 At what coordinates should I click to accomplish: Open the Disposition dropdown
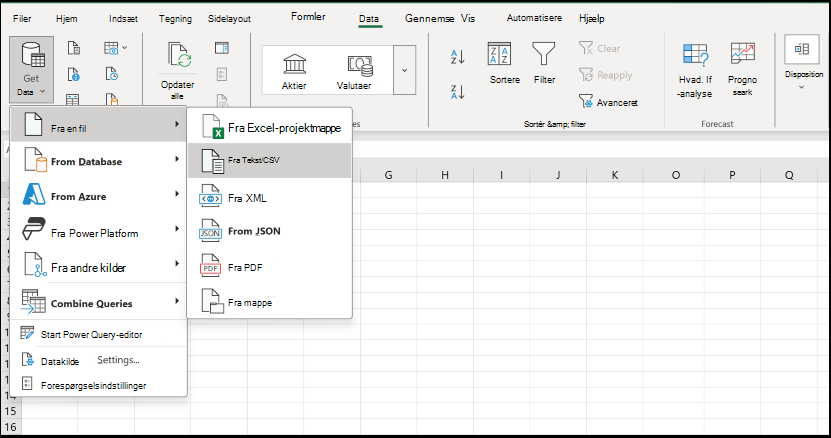click(x=803, y=64)
